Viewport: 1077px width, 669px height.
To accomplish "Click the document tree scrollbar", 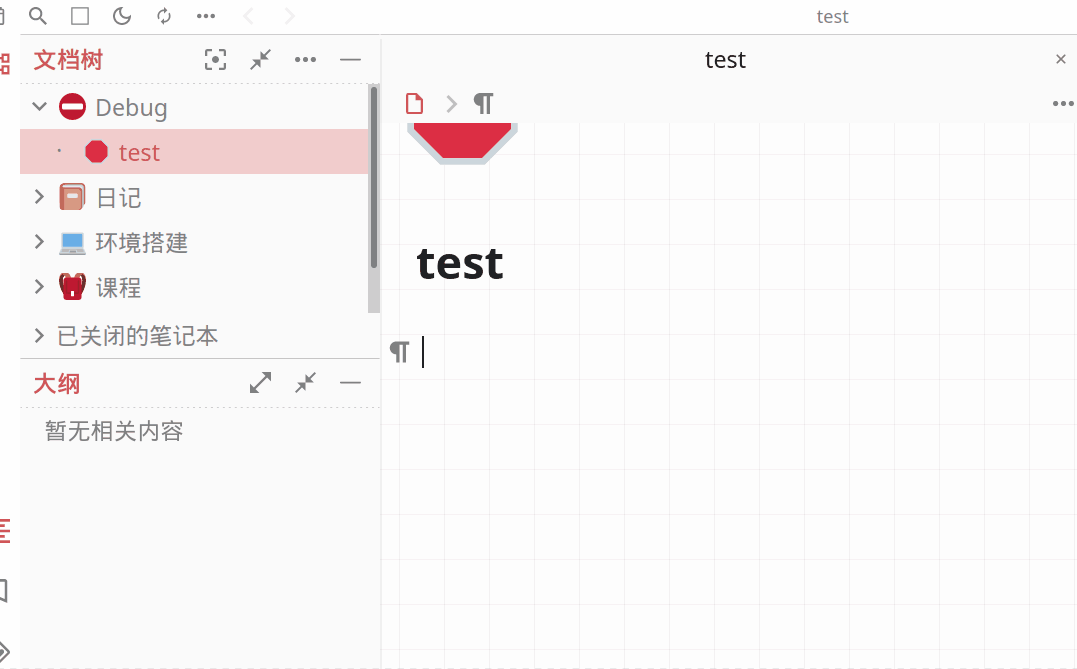I will tap(374, 177).
